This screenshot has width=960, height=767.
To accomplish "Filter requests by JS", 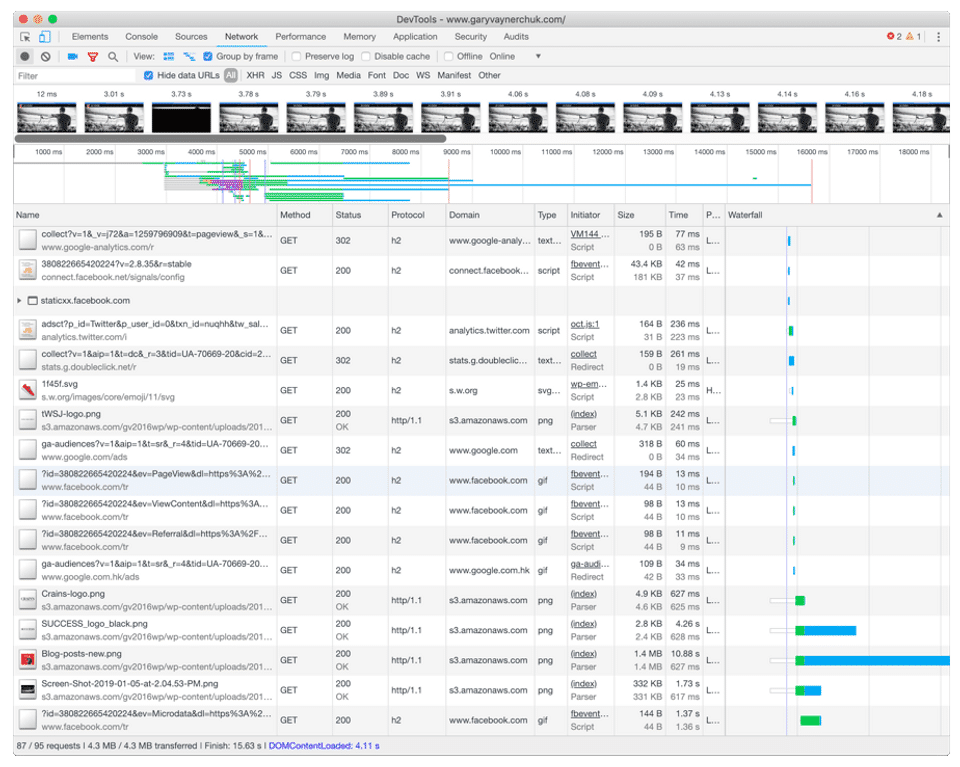I will point(277,75).
